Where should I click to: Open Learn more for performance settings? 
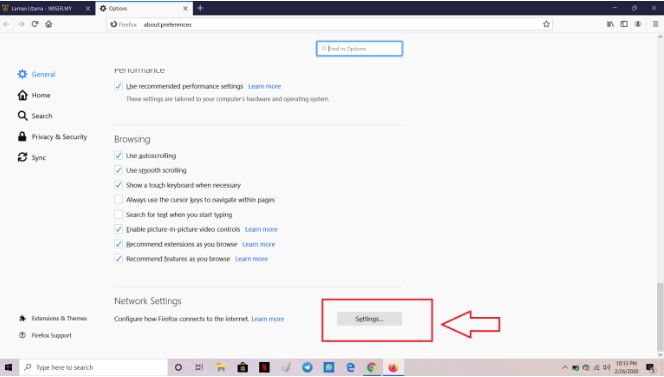click(x=265, y=86)
